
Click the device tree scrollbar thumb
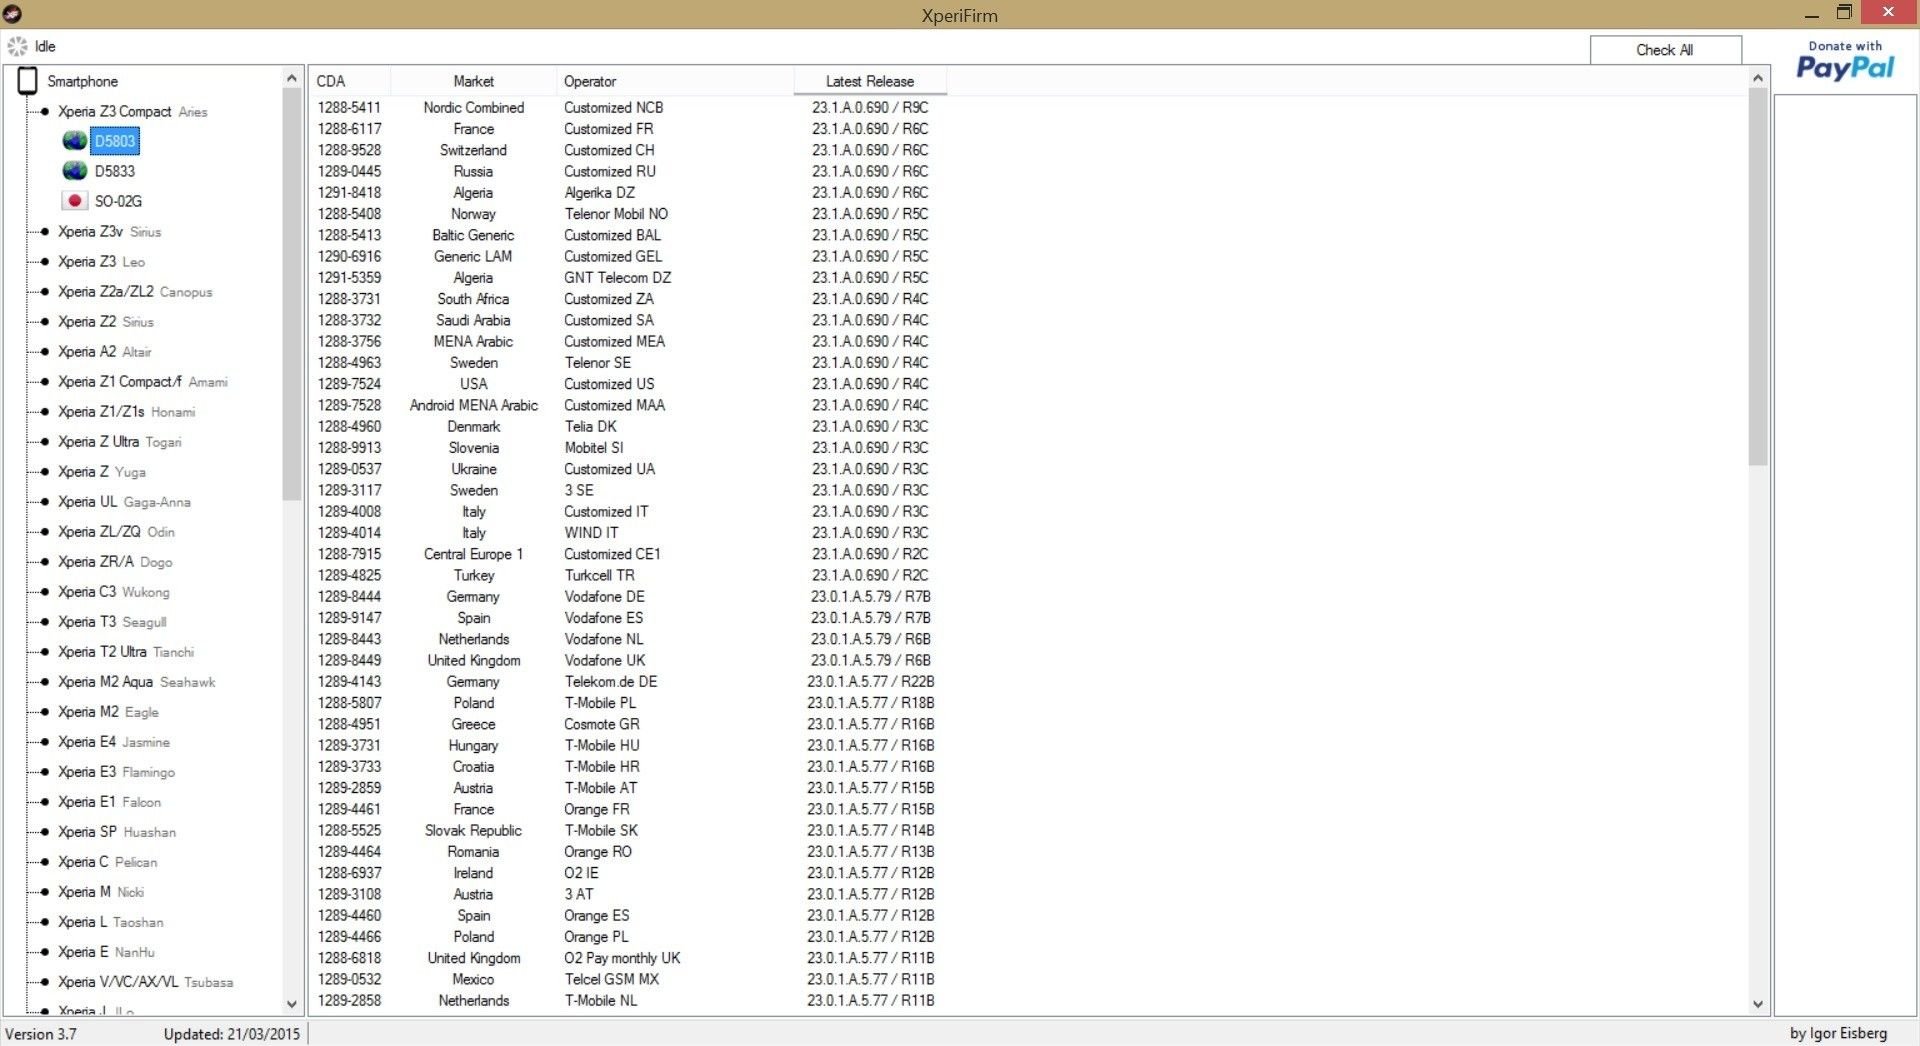coord(292,295)
